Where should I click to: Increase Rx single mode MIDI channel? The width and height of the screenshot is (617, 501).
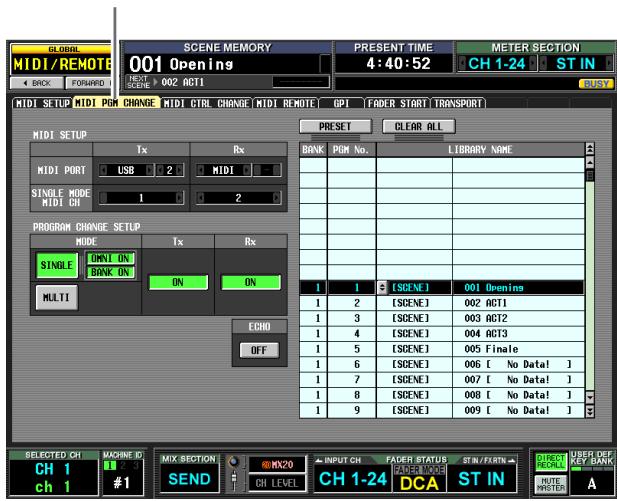277,198
